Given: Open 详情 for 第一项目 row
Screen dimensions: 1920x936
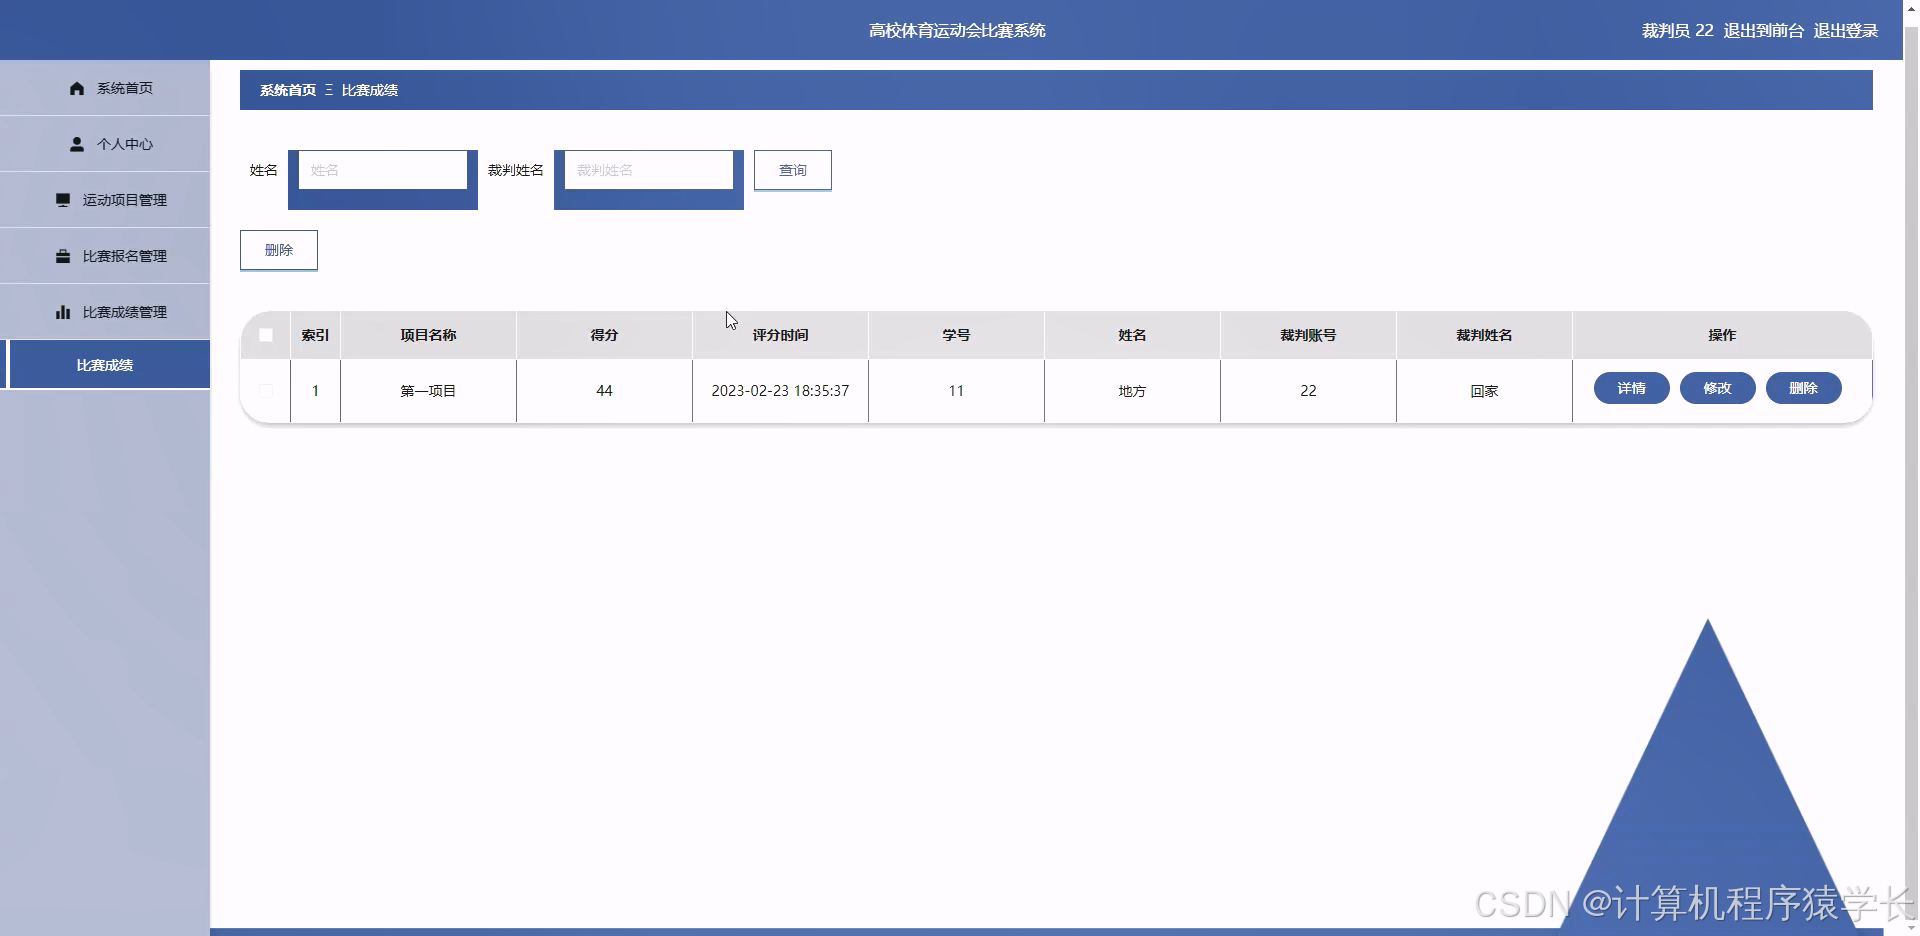Looking at the screenshot, I should pos(1632,388).
